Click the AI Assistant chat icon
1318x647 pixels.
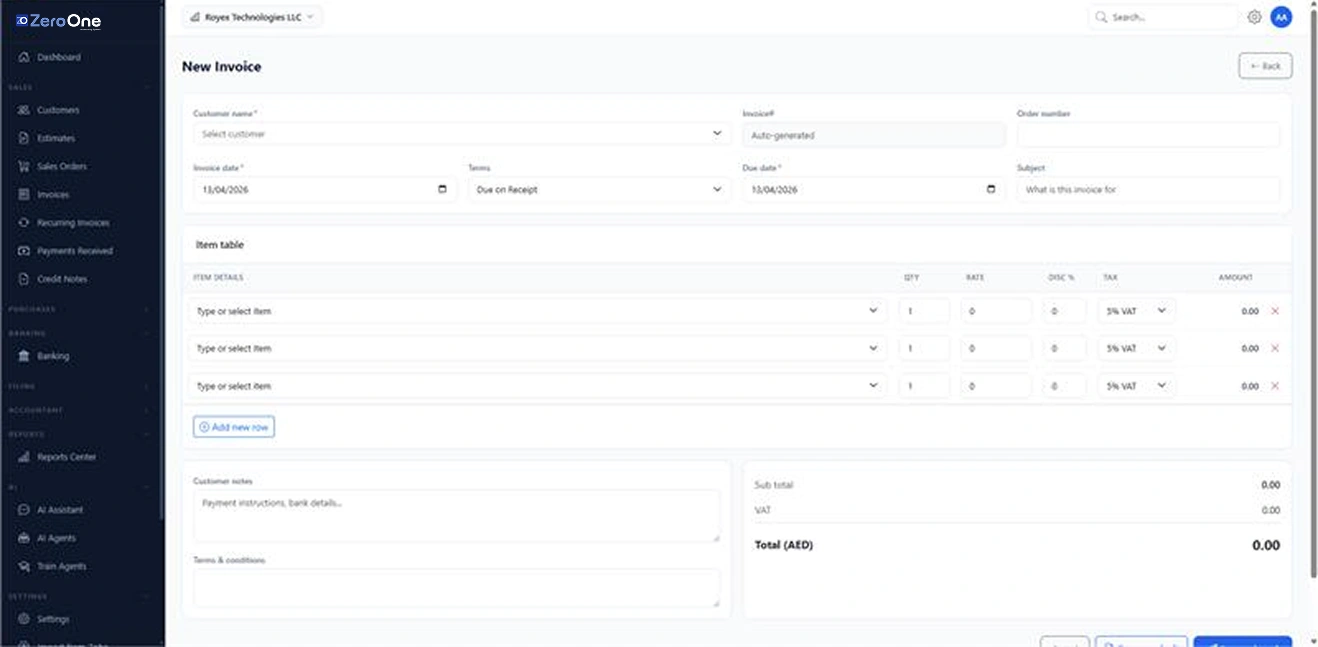click(24, 510)
